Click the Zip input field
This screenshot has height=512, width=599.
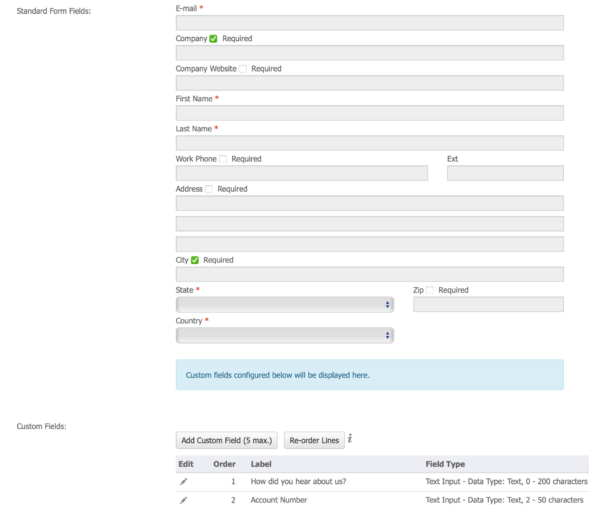click(488, 304)
